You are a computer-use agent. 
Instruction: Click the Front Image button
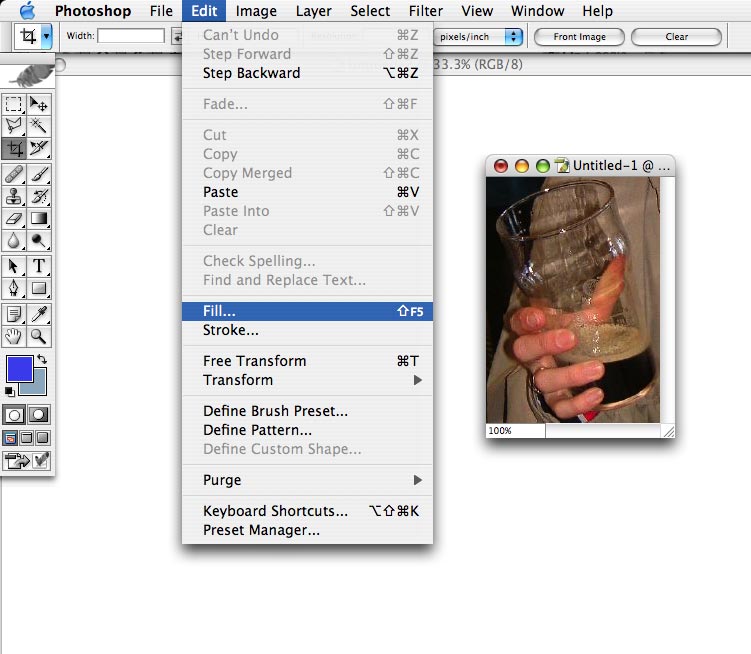(579, 37)
